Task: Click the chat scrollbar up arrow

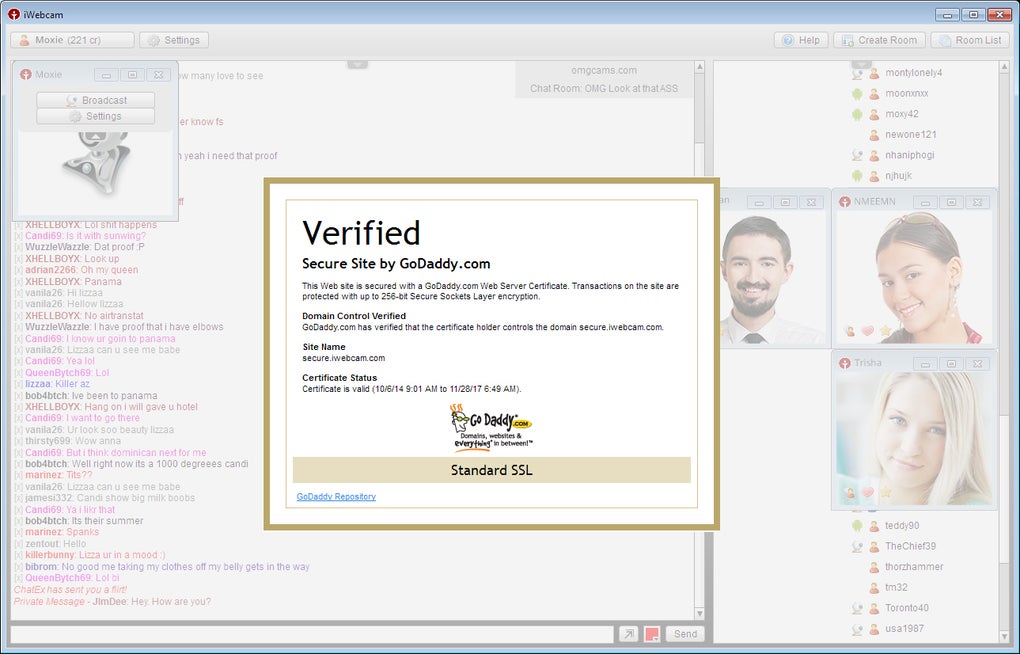Action: [x=699, y=67]
